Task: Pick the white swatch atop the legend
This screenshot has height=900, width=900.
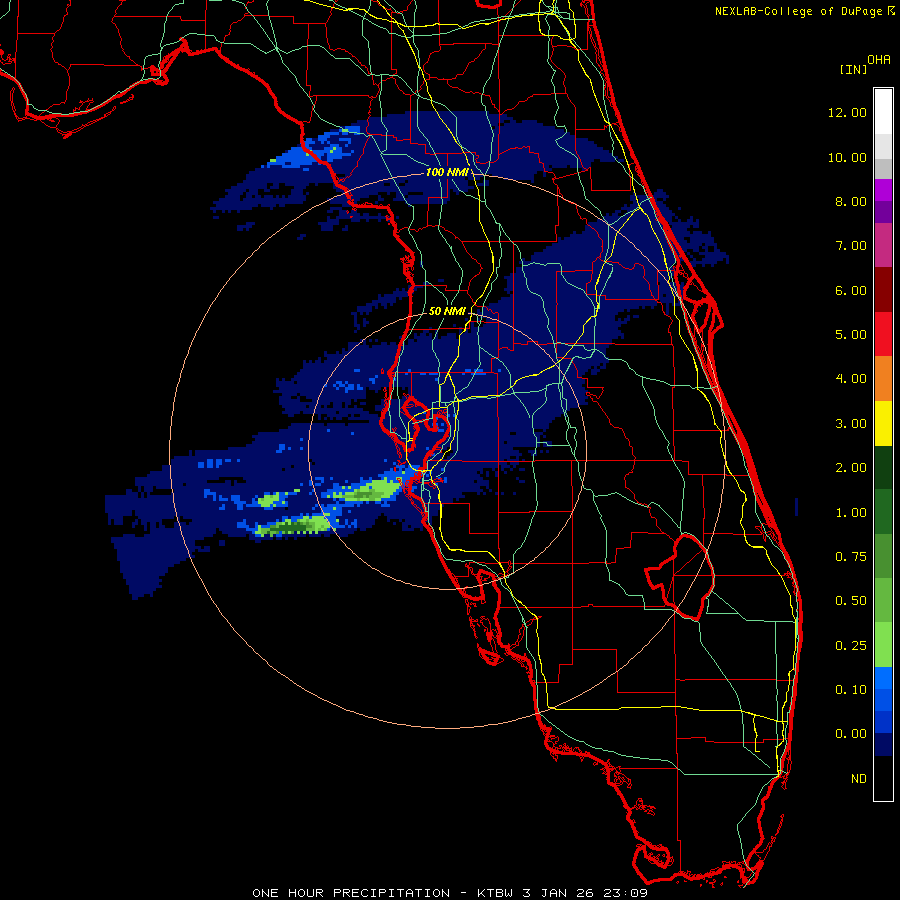Action: pos(883,112)
